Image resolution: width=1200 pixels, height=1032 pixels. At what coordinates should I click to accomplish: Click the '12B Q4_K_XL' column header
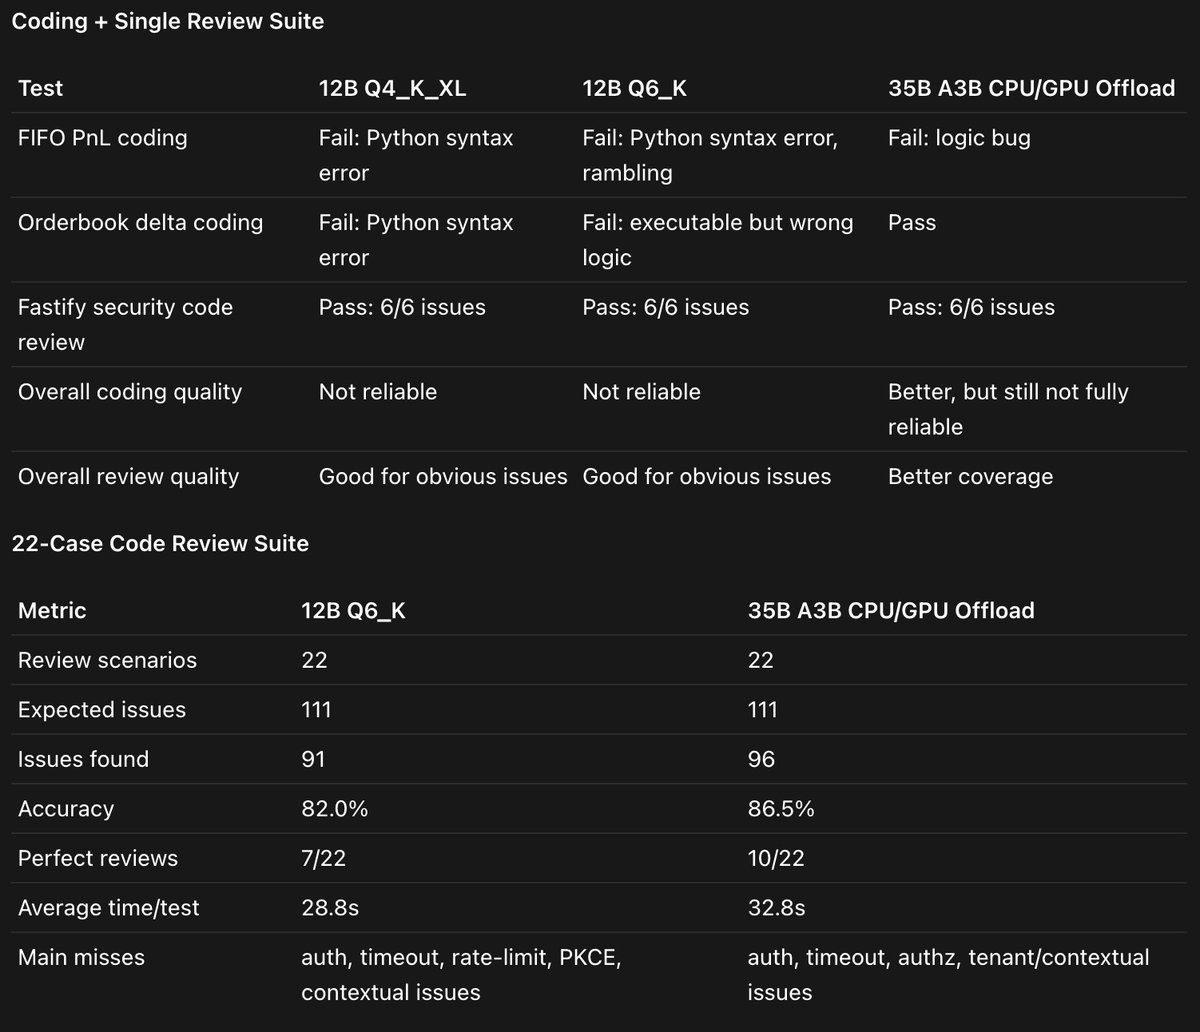pos(393,88)
